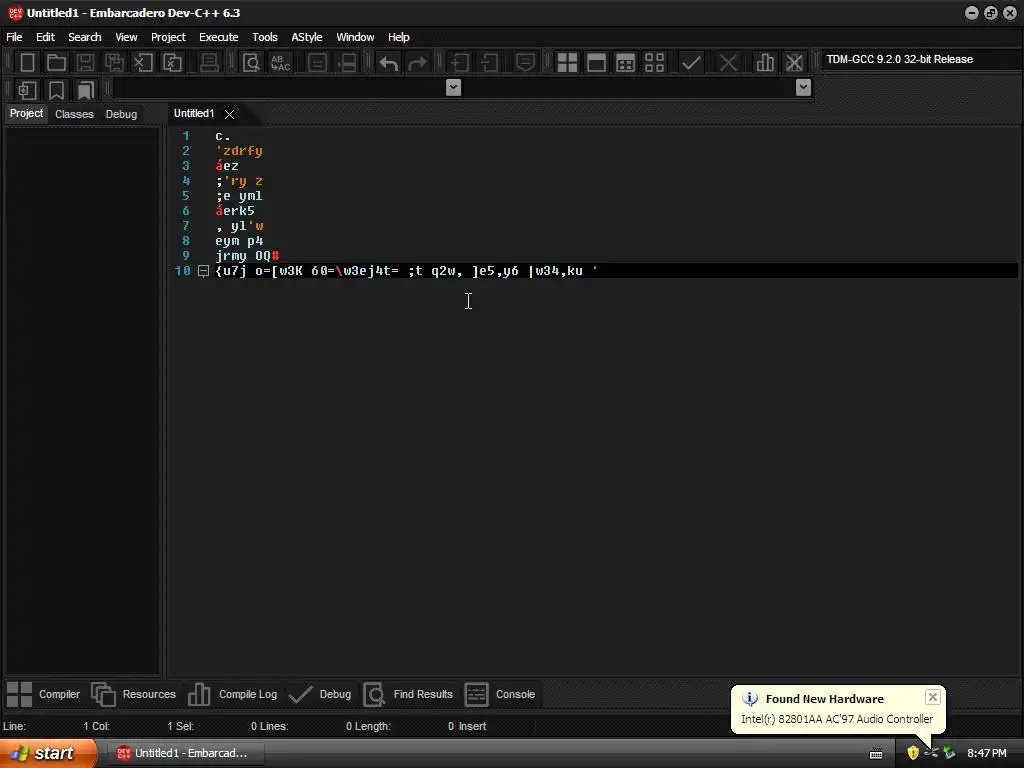This screenshot has height=768, width=1024.
Task: Compile and run the program
Action: [625, 63]
